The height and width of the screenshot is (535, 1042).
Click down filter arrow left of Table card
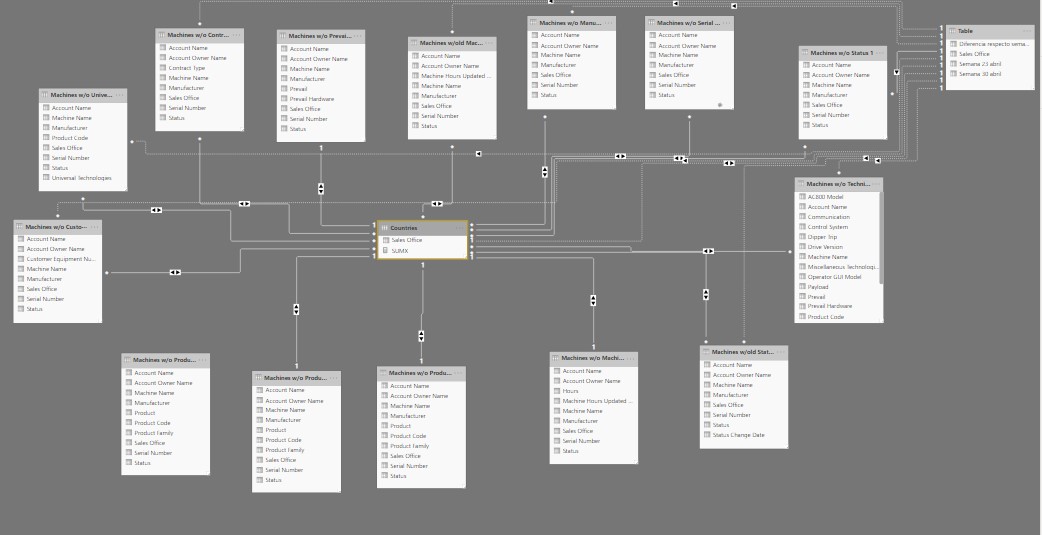(896, 72)
